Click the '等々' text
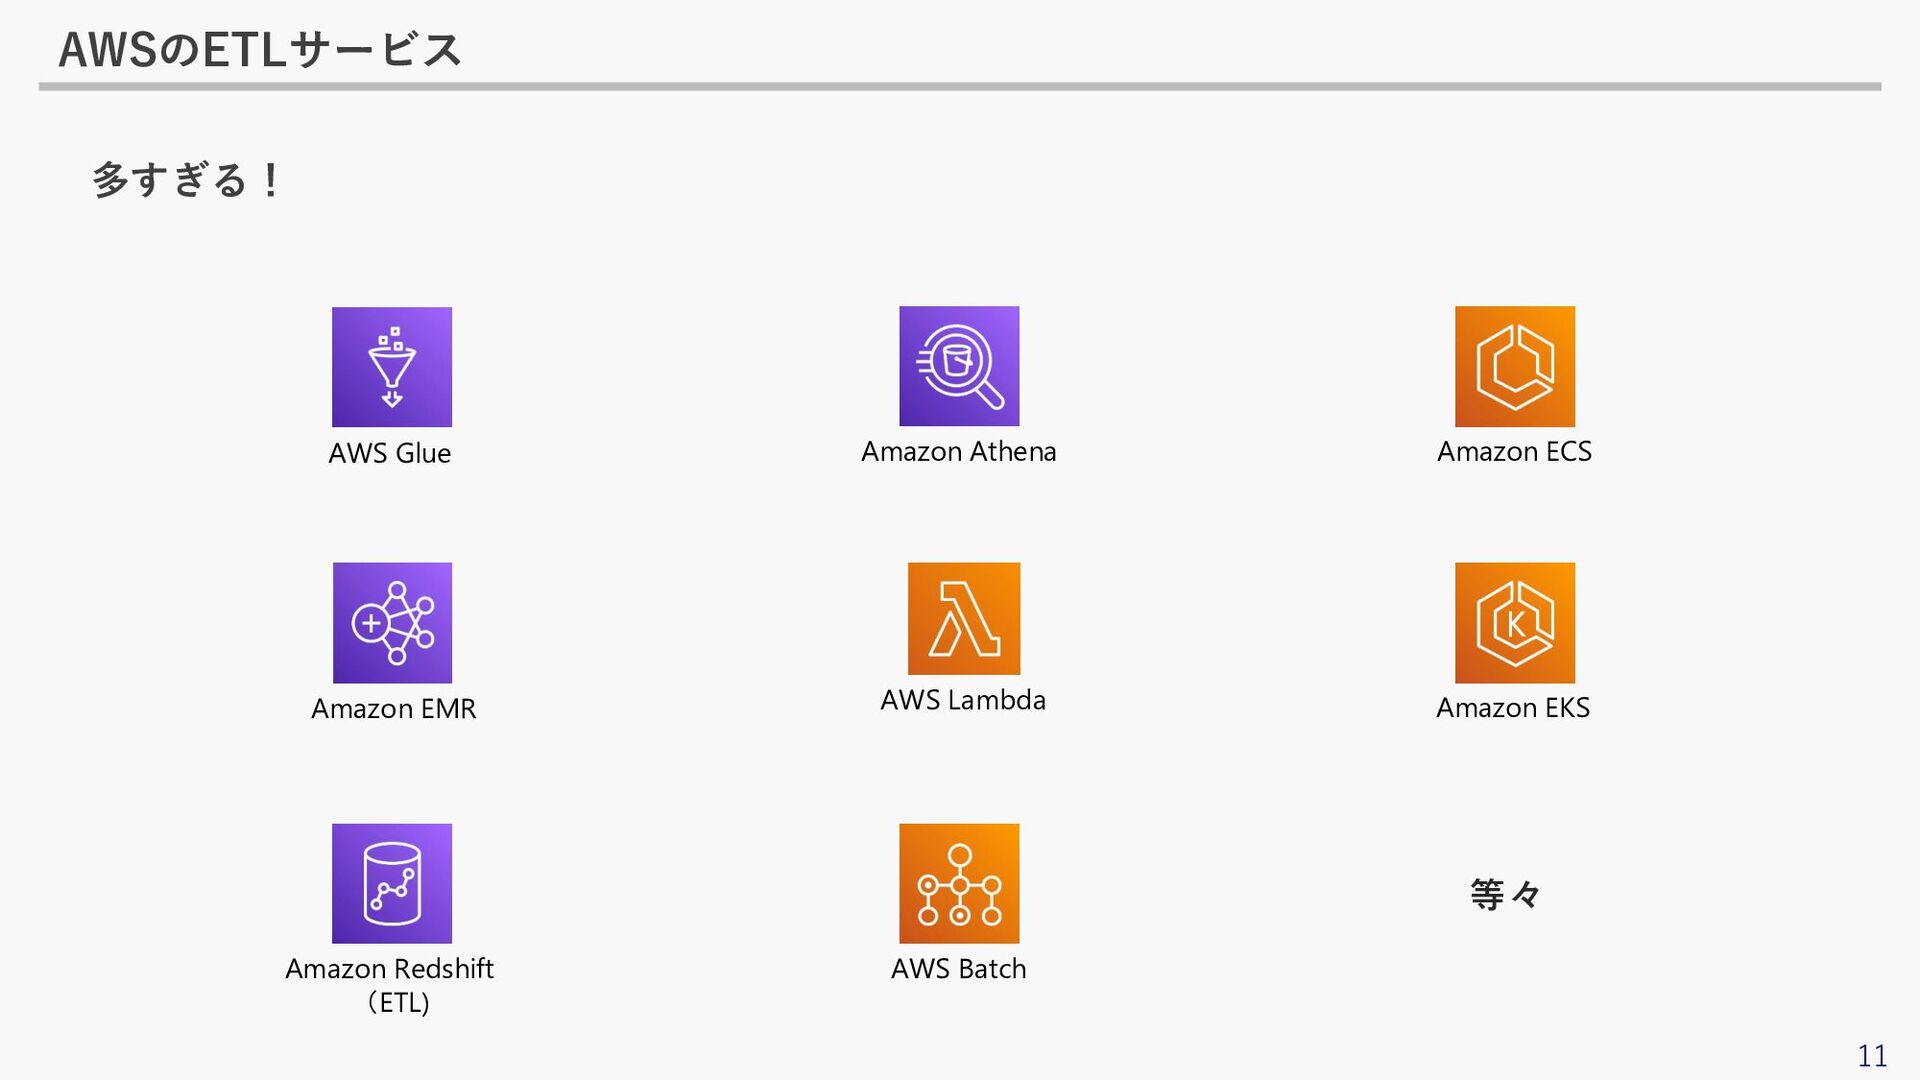The width and height of the screenshot is (1920, 1080). 1505,894
